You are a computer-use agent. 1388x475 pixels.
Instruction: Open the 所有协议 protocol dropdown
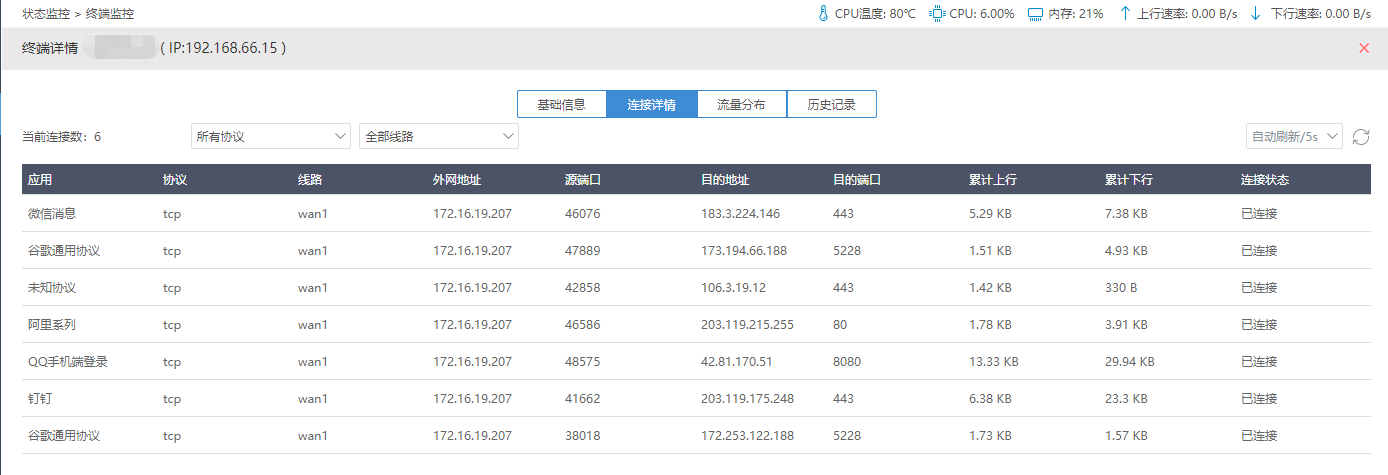click(x=270, y=136)
